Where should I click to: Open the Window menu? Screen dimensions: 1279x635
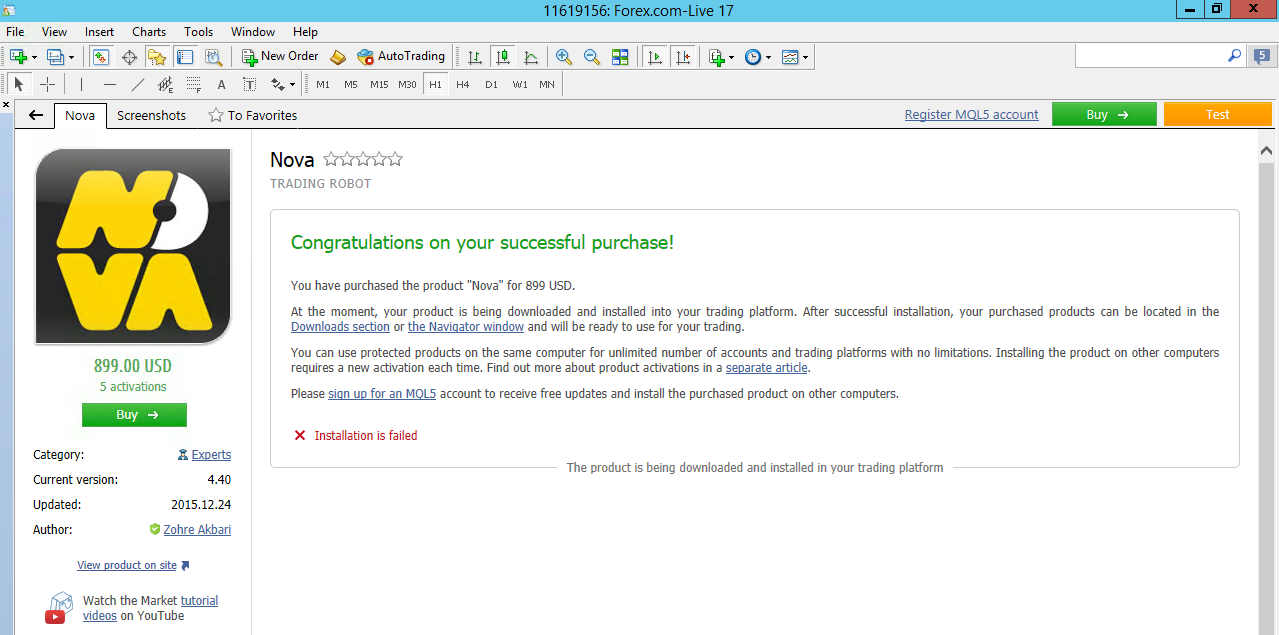tap(253, 32)
